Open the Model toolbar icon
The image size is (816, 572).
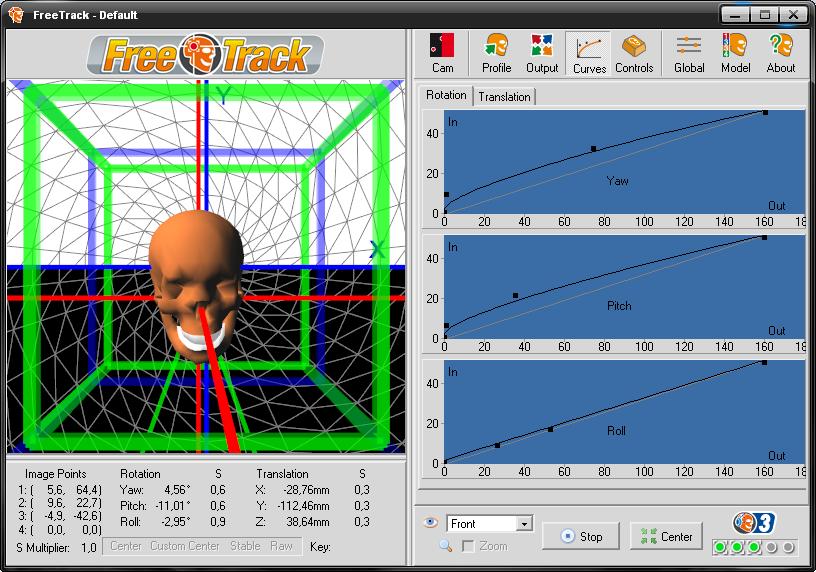tap(735, 53)
